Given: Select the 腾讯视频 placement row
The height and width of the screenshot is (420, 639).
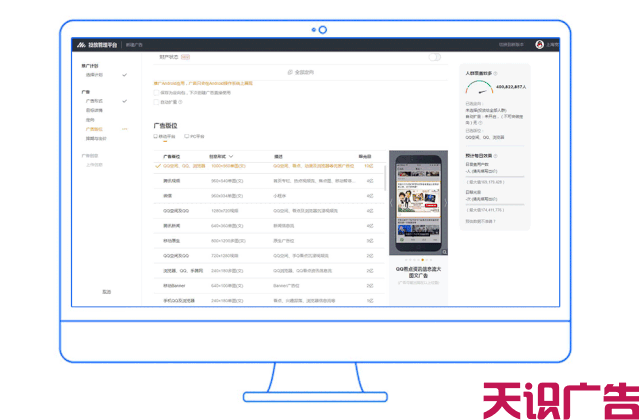Looking at the screenshot, I should click(x=269, y=181).
